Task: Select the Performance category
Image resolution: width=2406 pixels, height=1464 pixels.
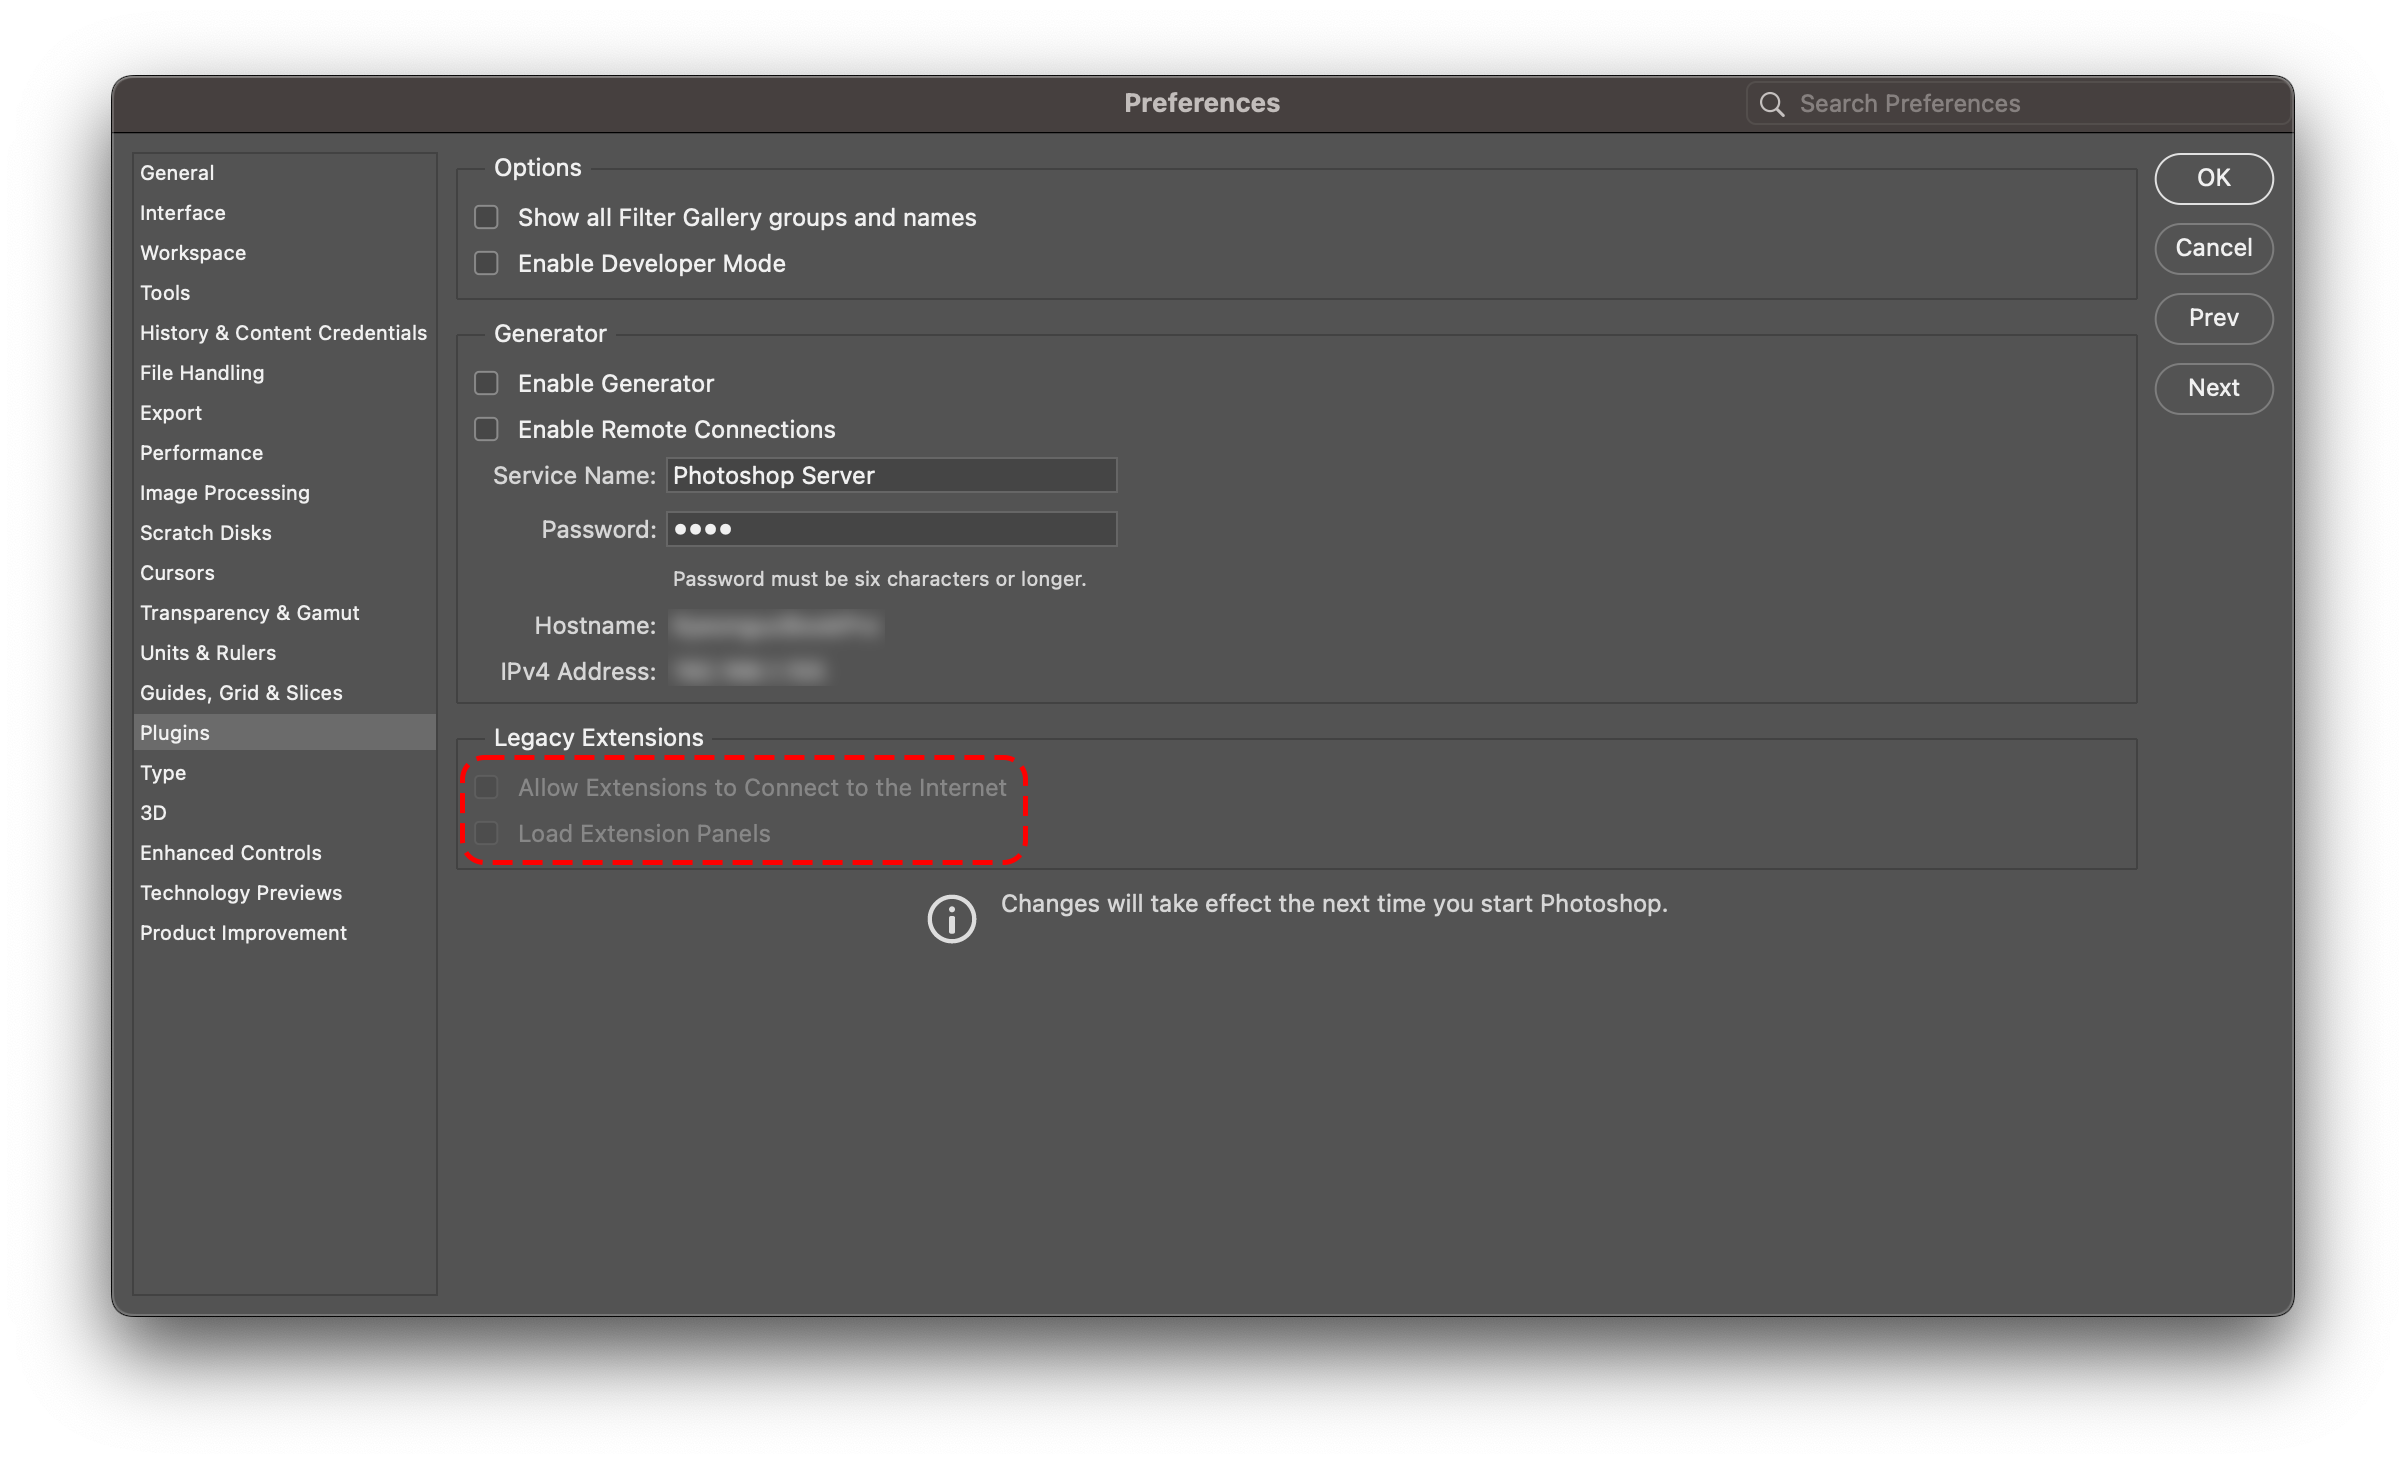Action: 201,453
